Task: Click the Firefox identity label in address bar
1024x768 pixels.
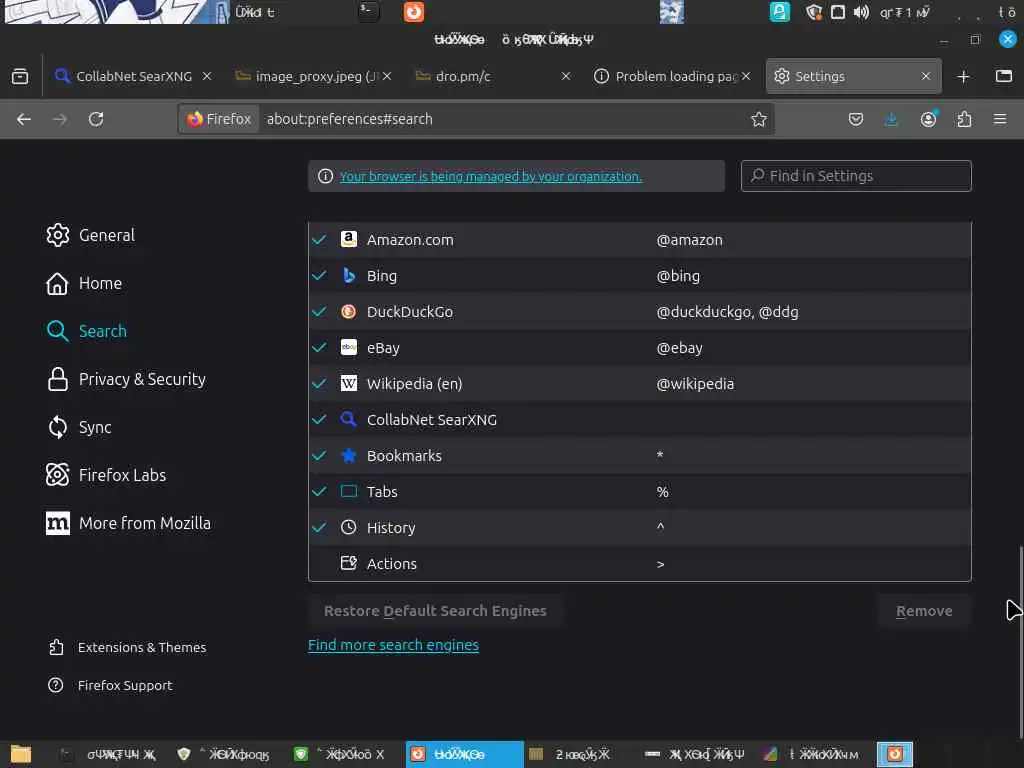Action: [x=219, y=119]
